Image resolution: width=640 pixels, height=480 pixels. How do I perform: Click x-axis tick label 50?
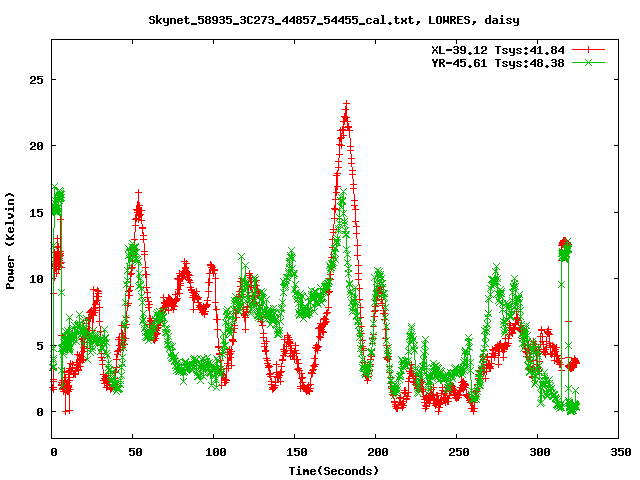click(x=135, y=452)
